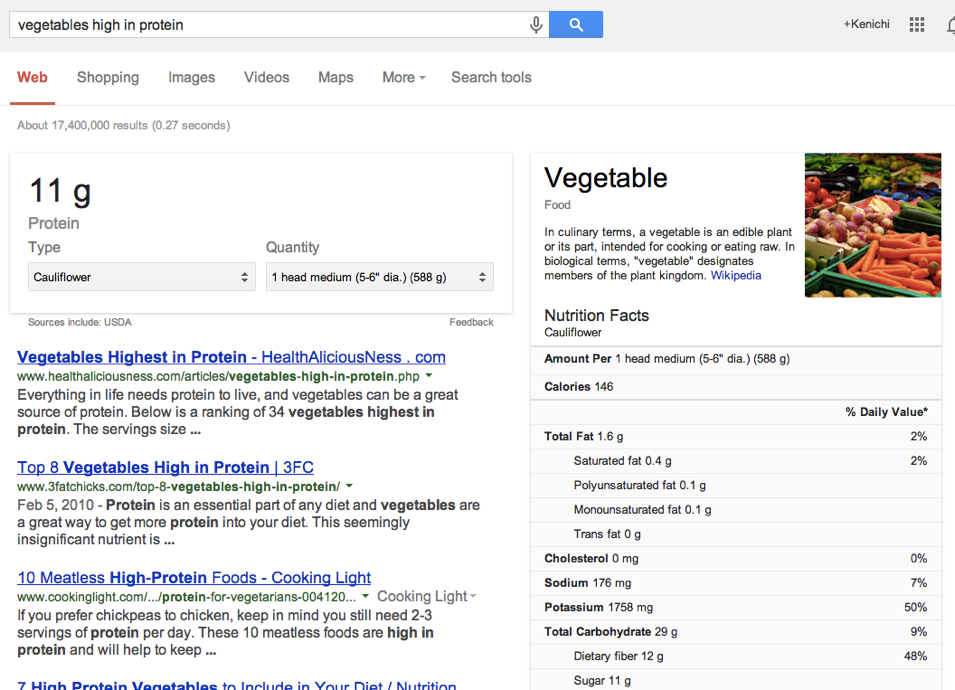Activate voice search microphone icon
The image size is (955, 690).
pyautogui.click(x=536, y=25)
